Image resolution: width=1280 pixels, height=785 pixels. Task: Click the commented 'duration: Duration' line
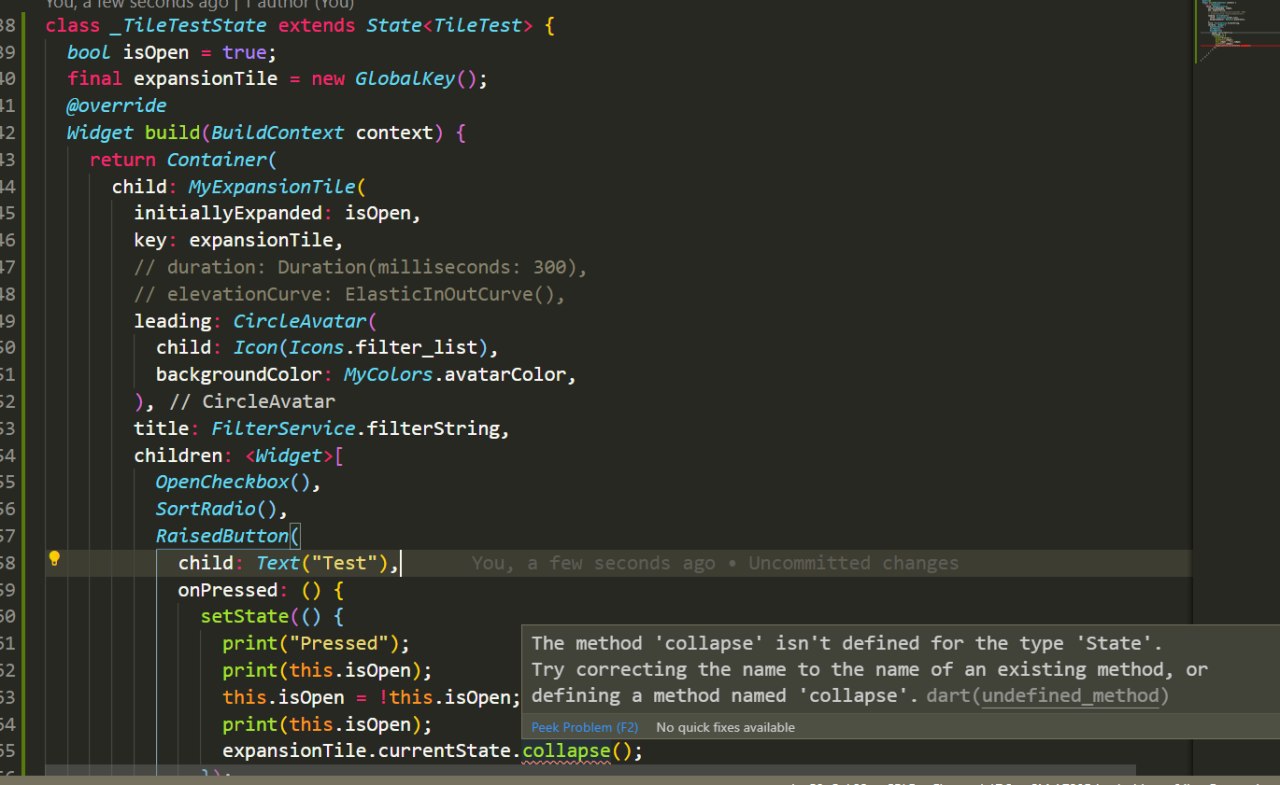361,267
